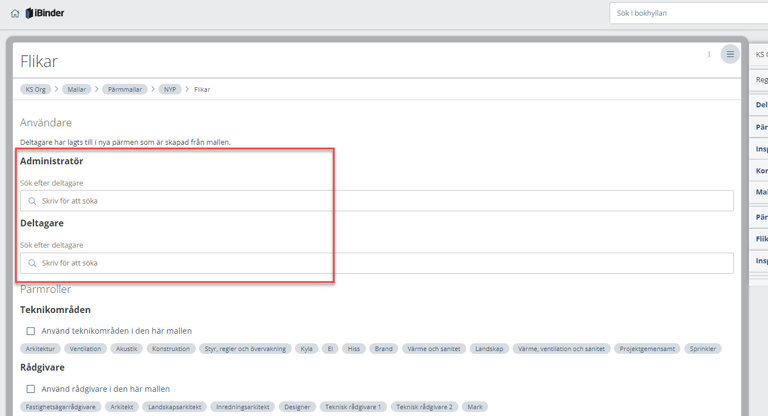Click search icon in Administratör field
Screen dimensions: 768x416
click(32, 201)
